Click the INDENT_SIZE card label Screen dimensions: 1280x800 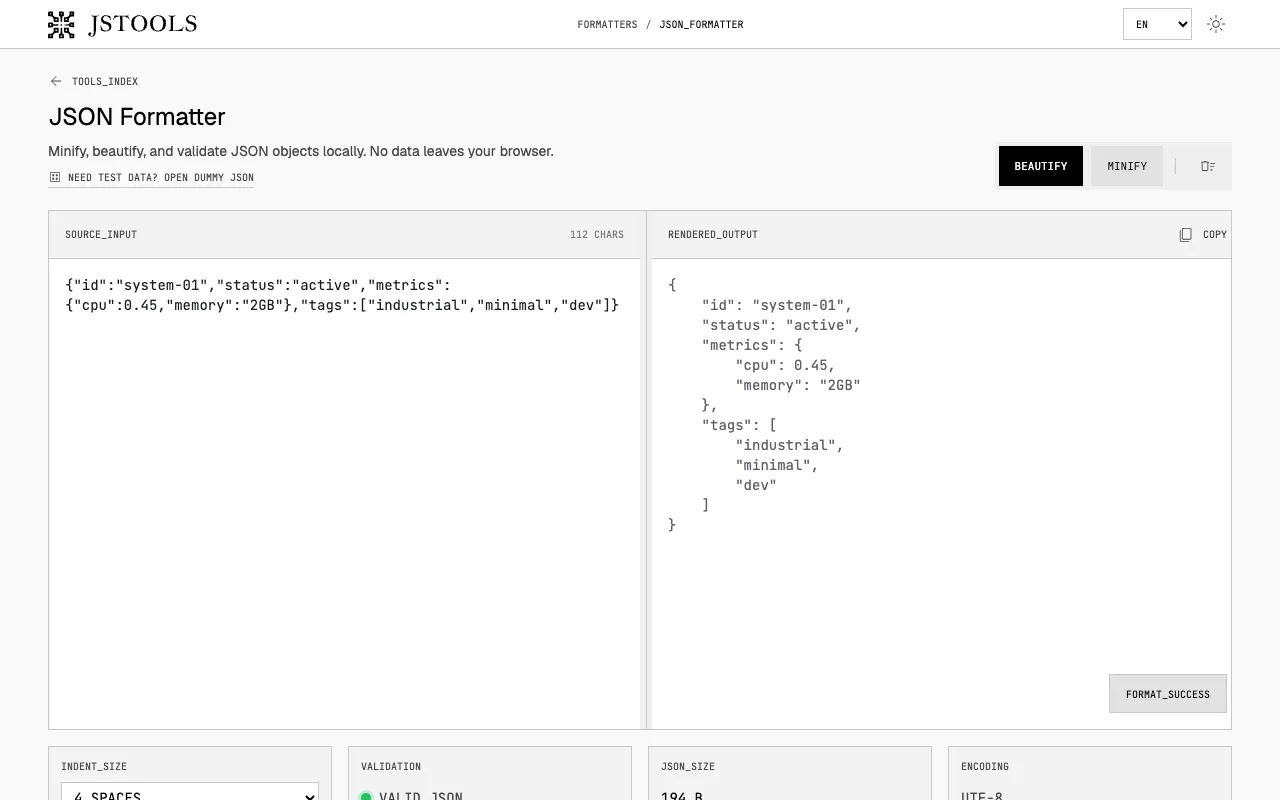pos(94,766)
